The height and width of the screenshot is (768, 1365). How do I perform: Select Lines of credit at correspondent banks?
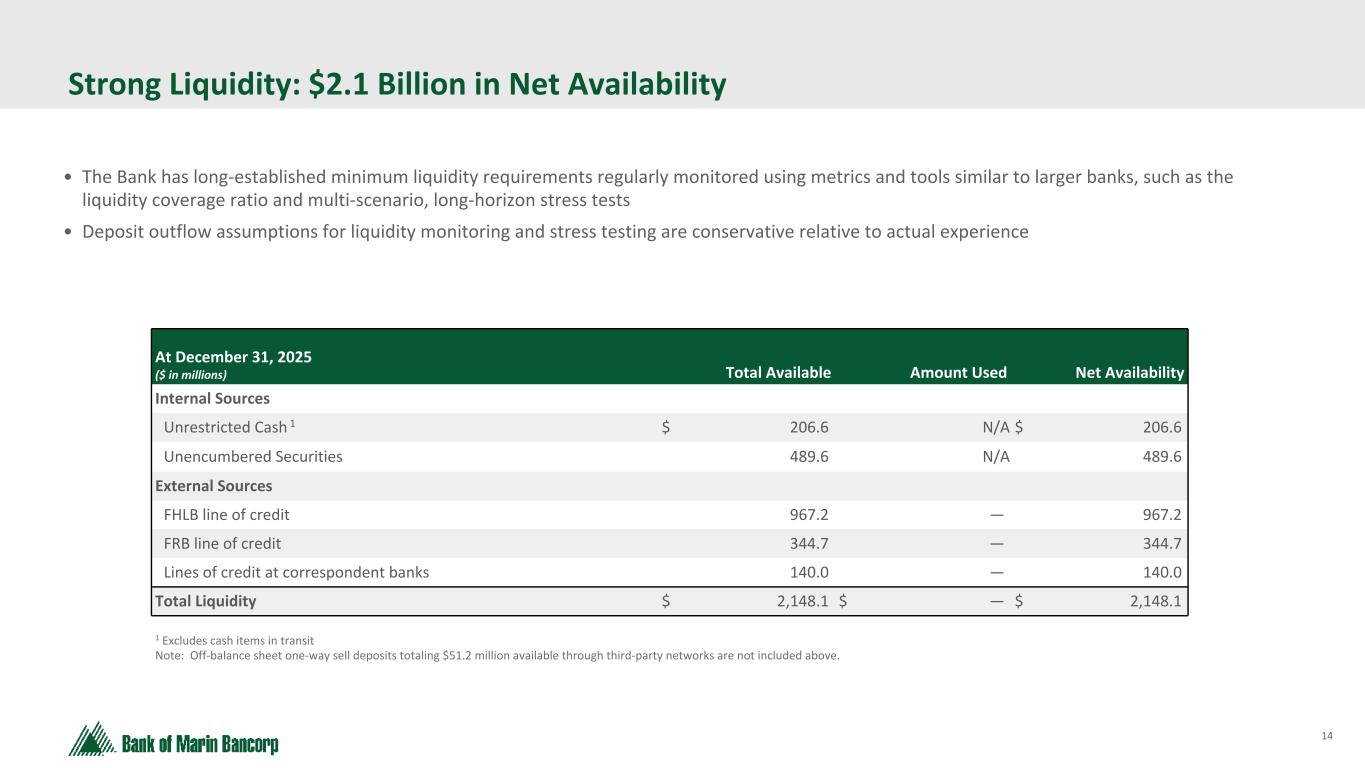(296, 573)
